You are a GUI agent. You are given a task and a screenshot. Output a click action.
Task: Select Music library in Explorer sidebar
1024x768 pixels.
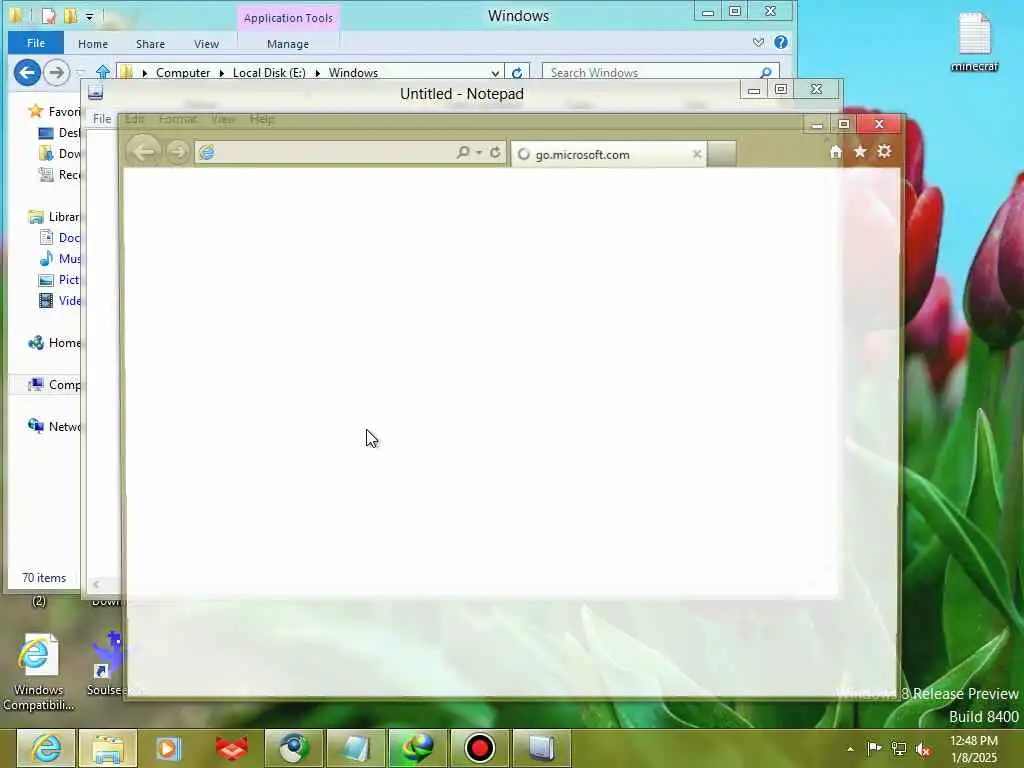[x=59, y=259]
